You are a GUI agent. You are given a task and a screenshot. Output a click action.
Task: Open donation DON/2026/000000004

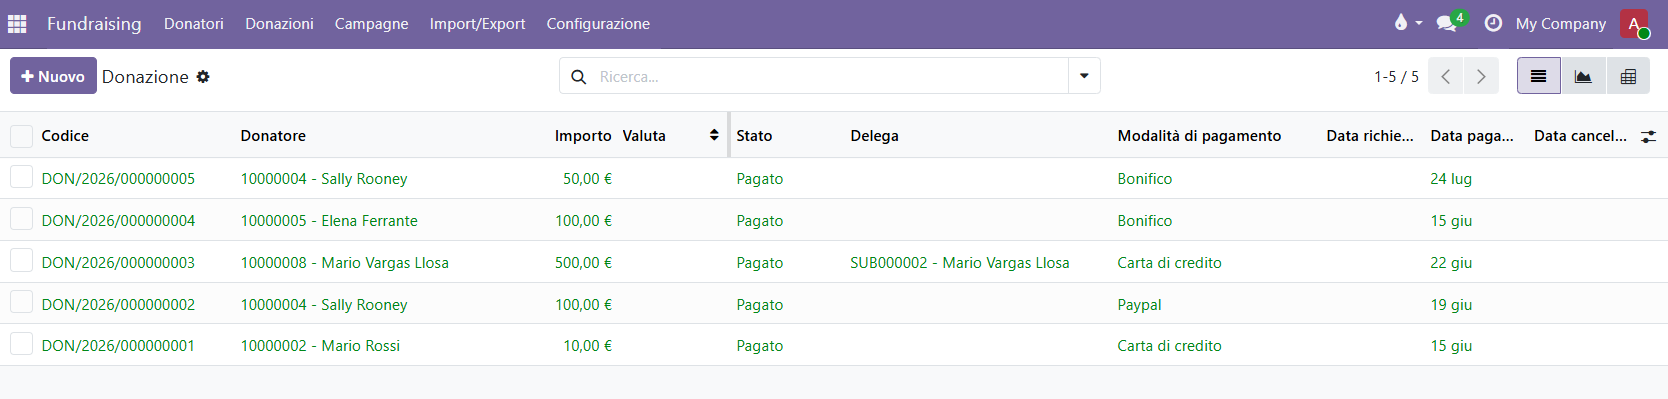pyautogui.click(x=118, y=220)
